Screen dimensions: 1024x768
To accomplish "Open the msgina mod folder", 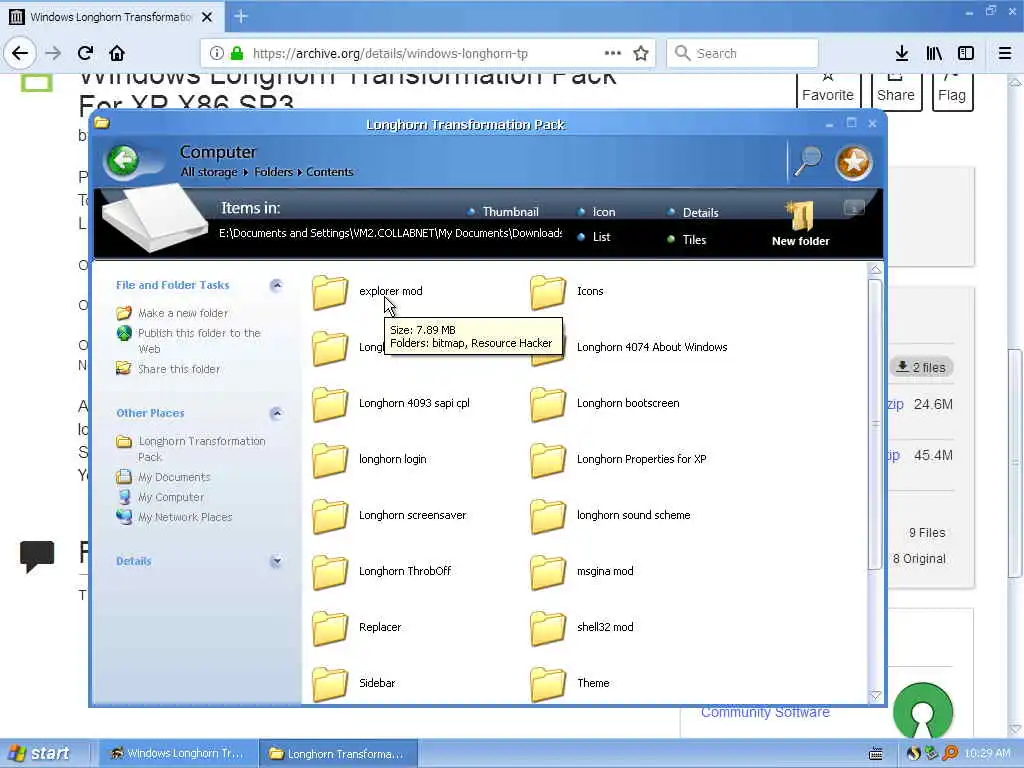I will [582, 571].
